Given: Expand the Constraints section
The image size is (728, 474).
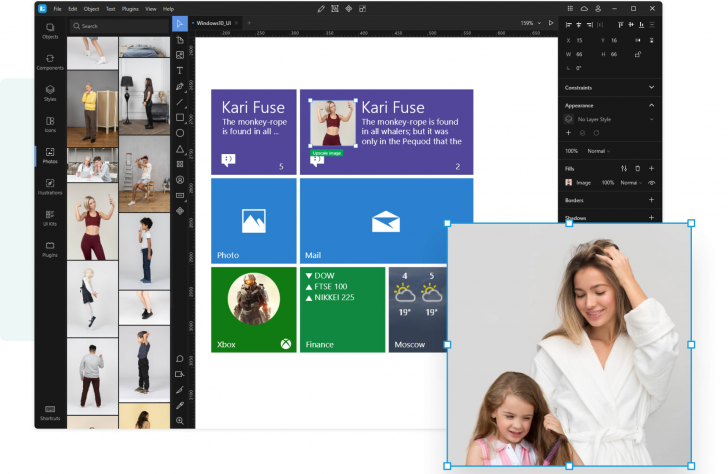Looking at the screenshot, I should (x=651, y=87).
